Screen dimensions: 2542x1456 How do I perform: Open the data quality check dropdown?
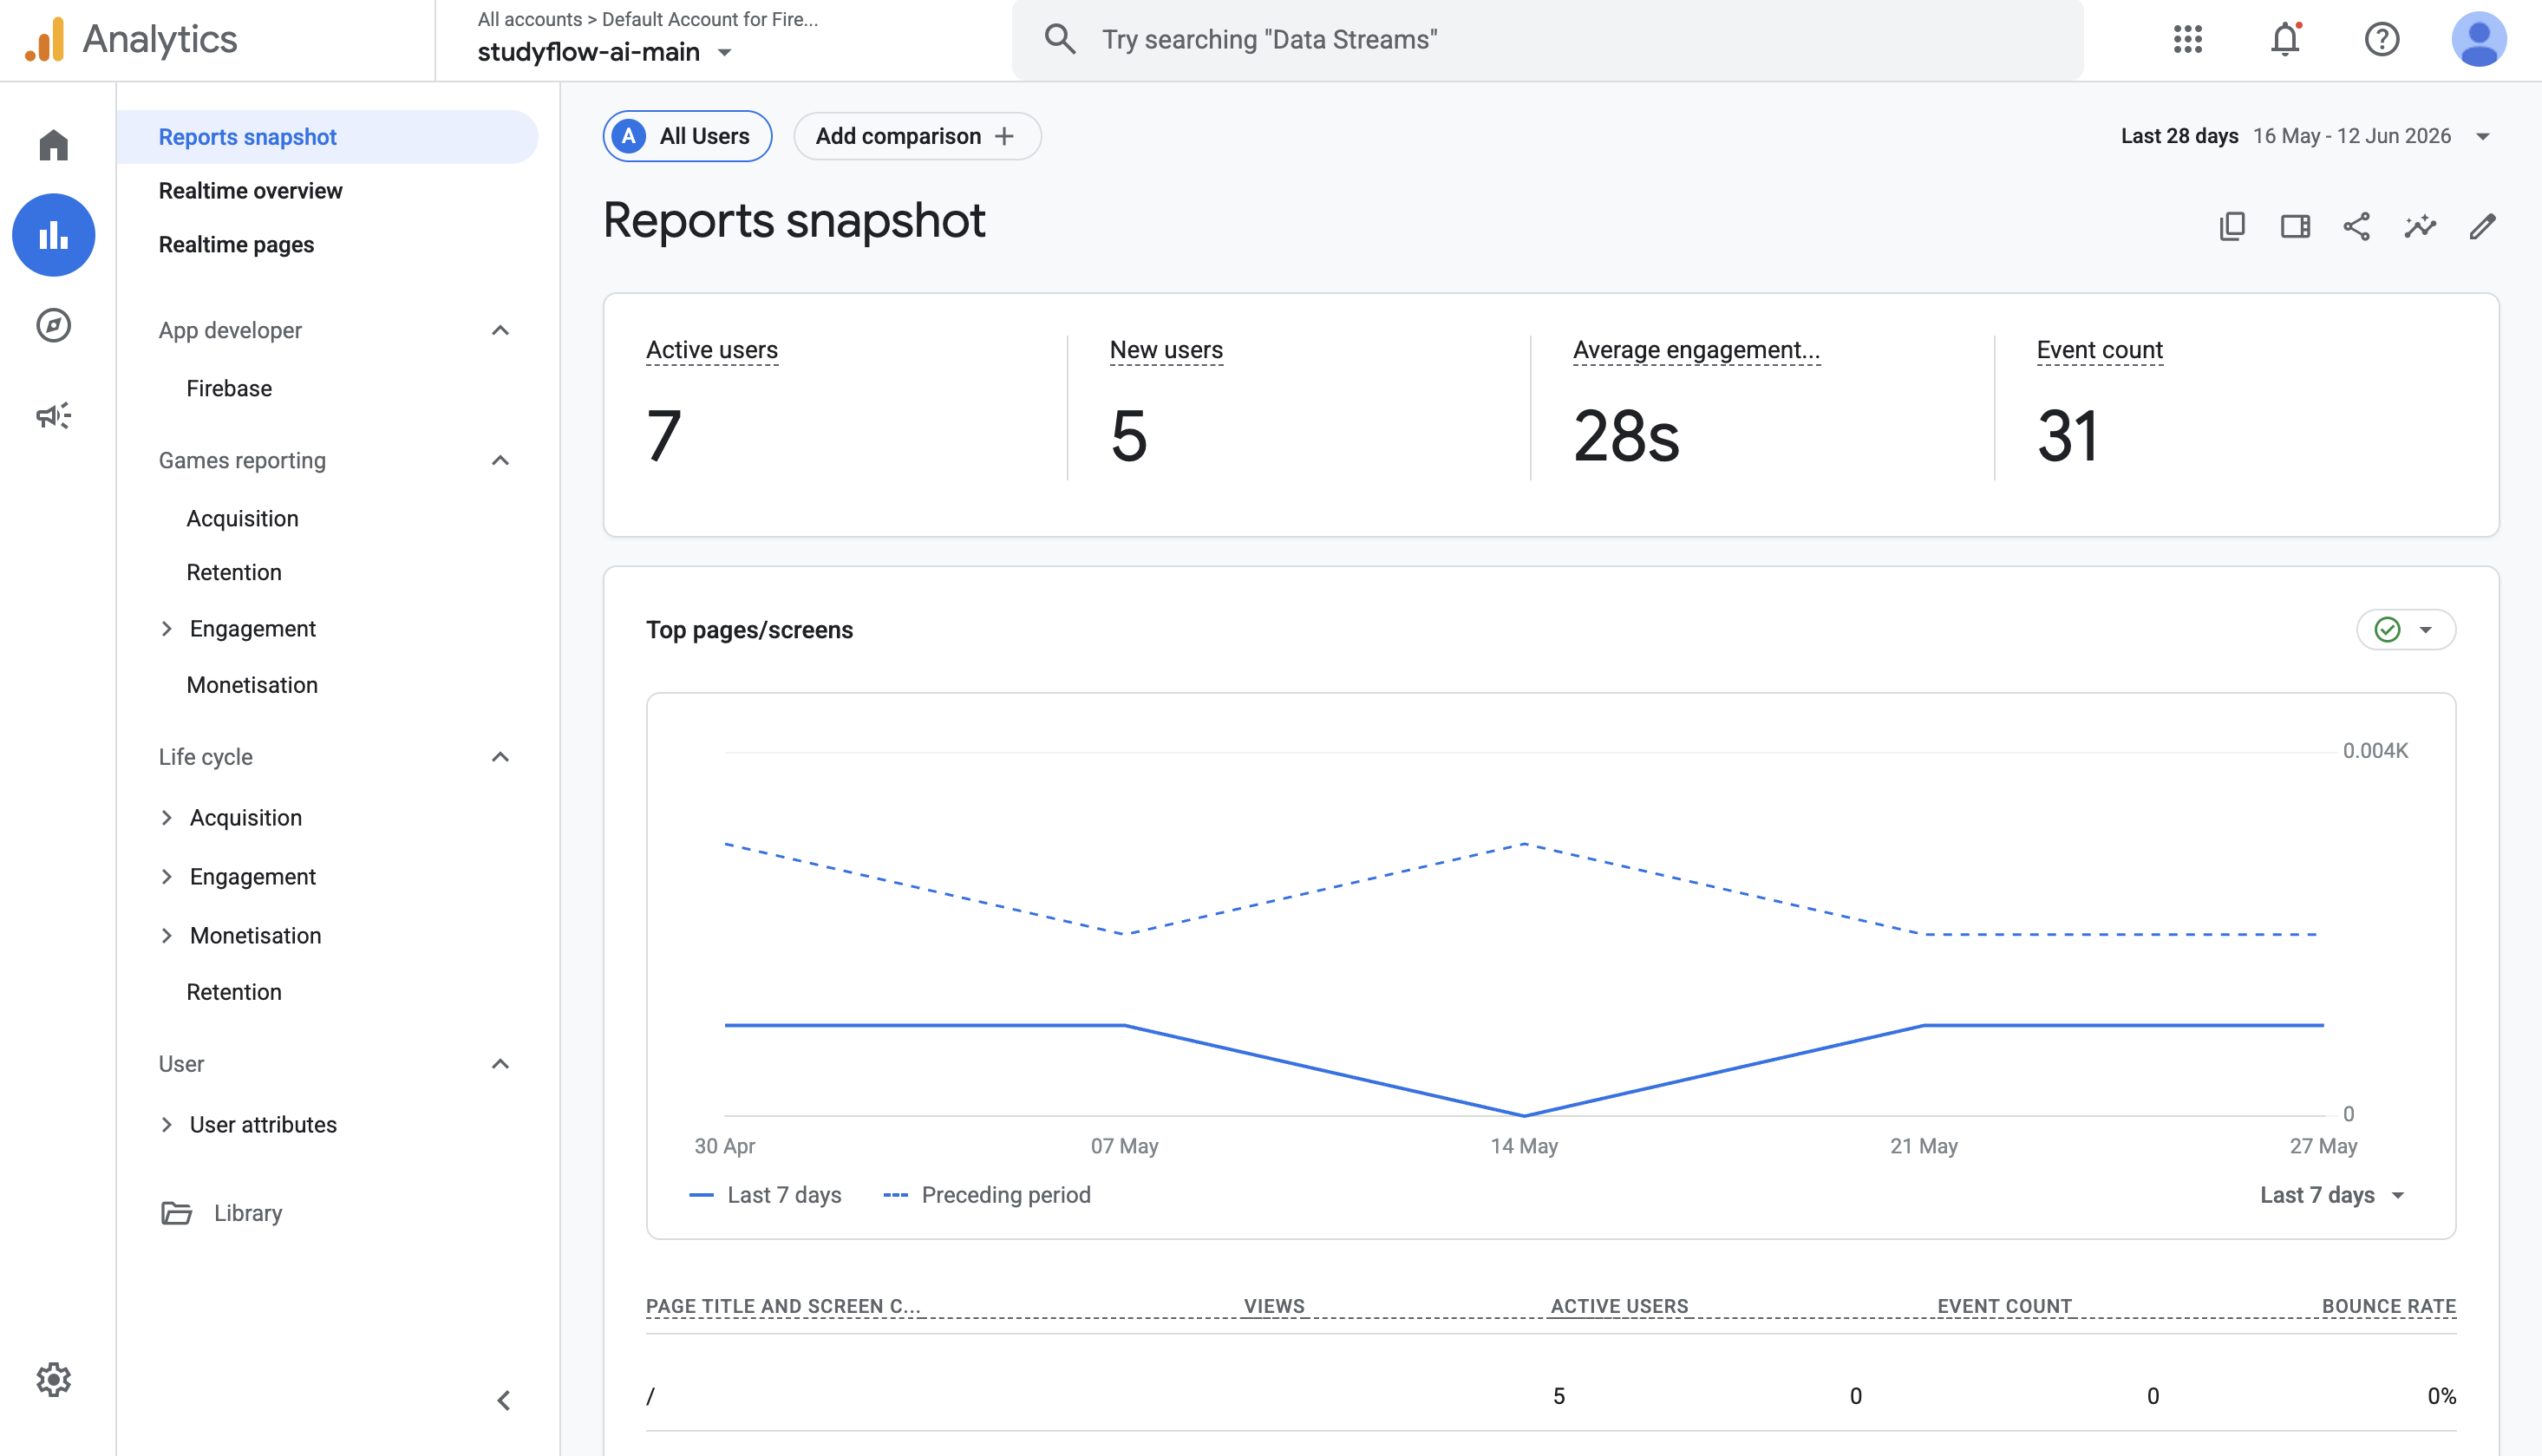[x=2405, y=629]
